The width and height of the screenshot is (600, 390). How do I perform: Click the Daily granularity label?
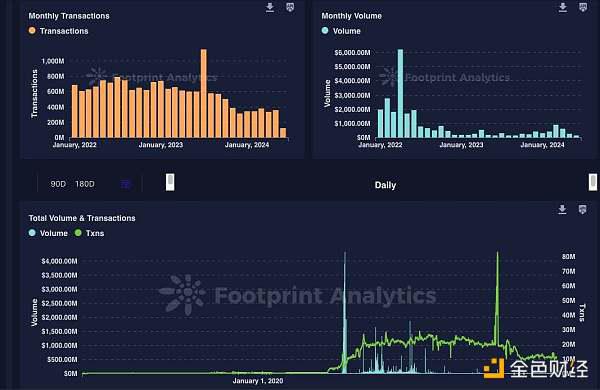click(385, 185)
